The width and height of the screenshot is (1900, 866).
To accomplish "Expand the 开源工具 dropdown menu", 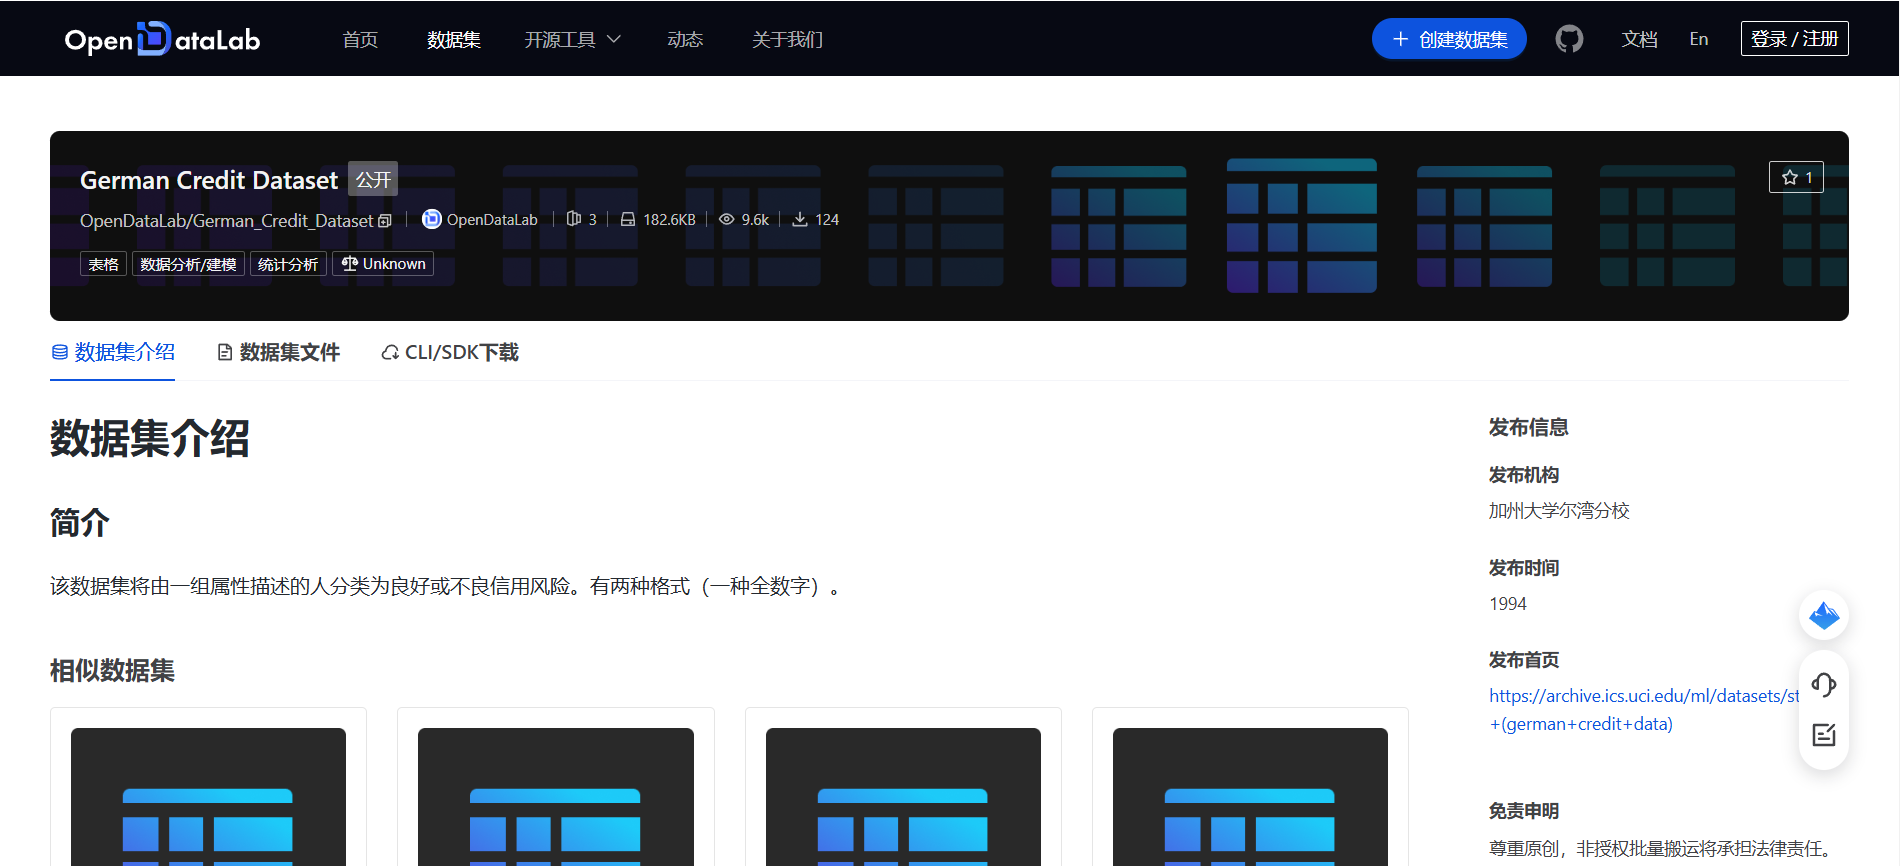I will (x=573, y=39).
